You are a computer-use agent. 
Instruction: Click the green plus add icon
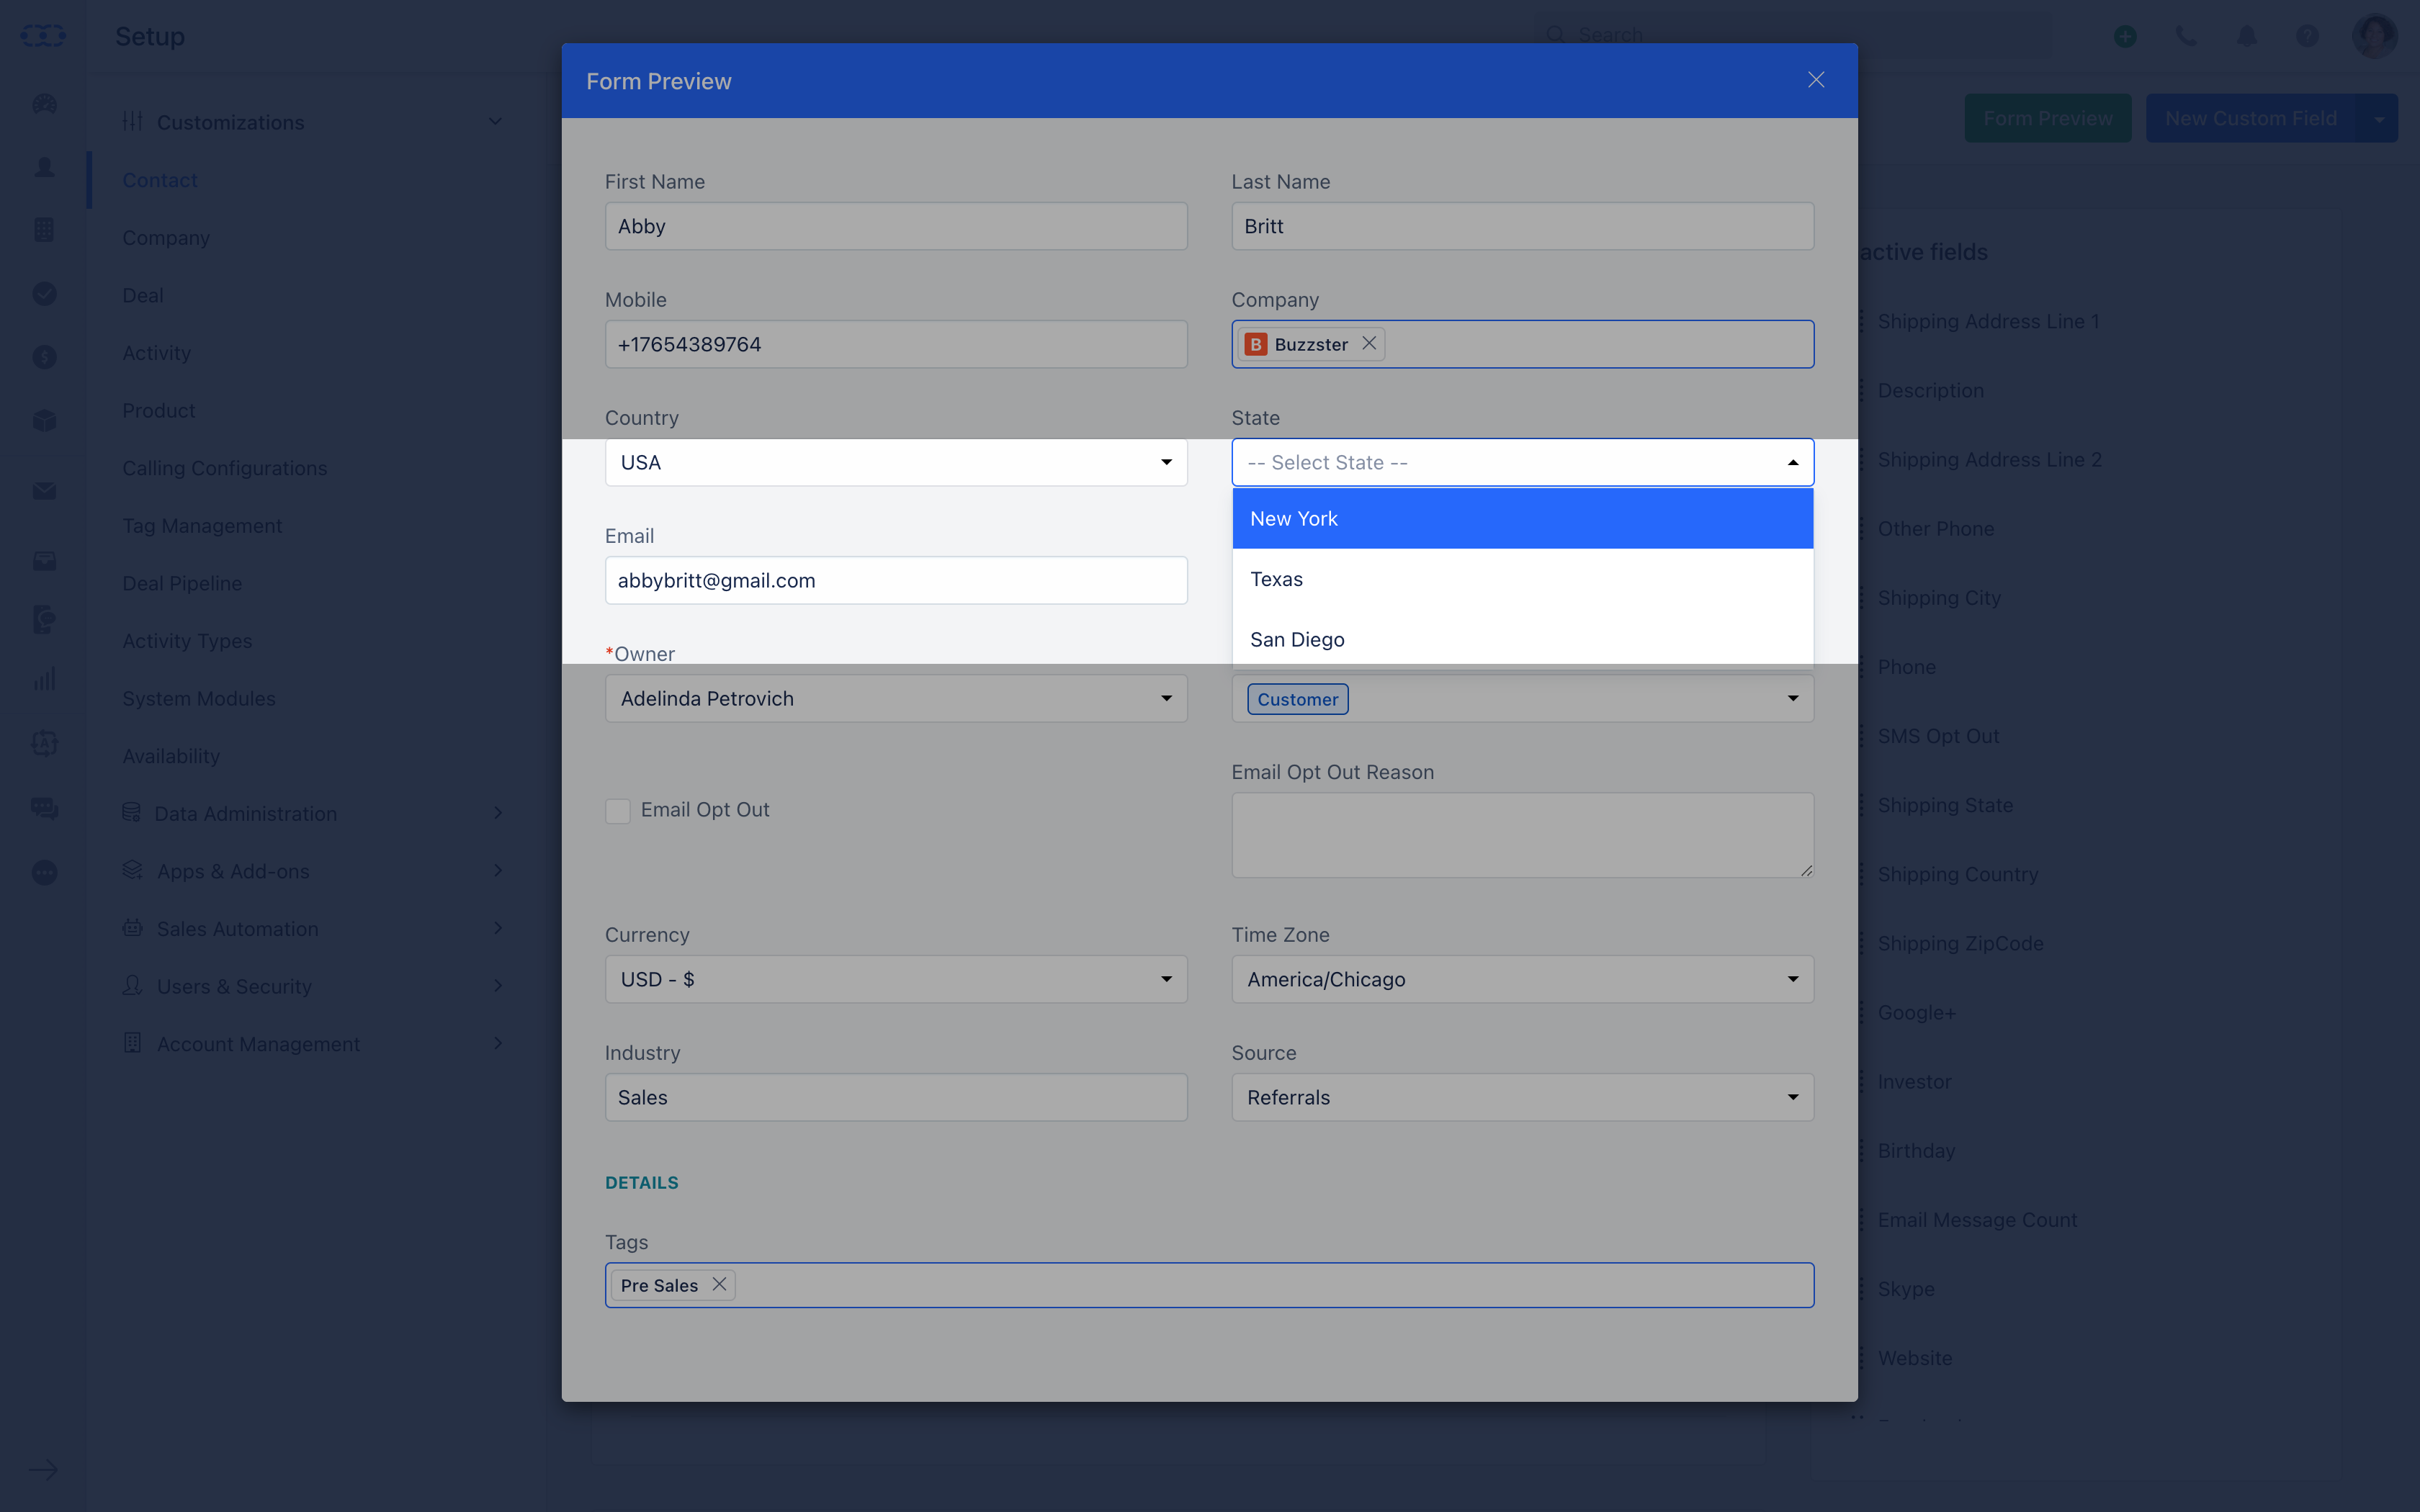[2125, 36]
